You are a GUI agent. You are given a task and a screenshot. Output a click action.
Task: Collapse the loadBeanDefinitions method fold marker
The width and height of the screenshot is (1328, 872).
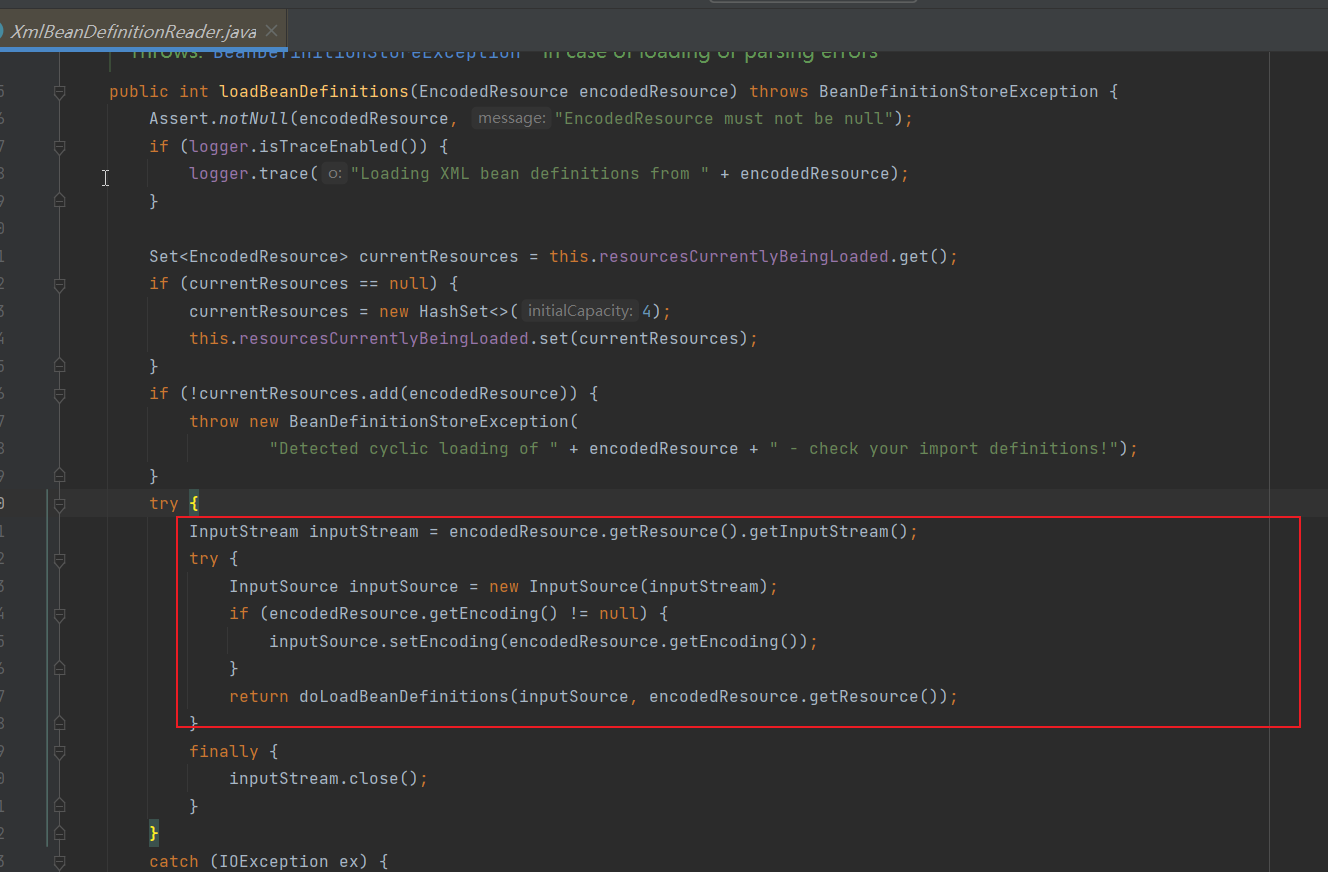59,92
